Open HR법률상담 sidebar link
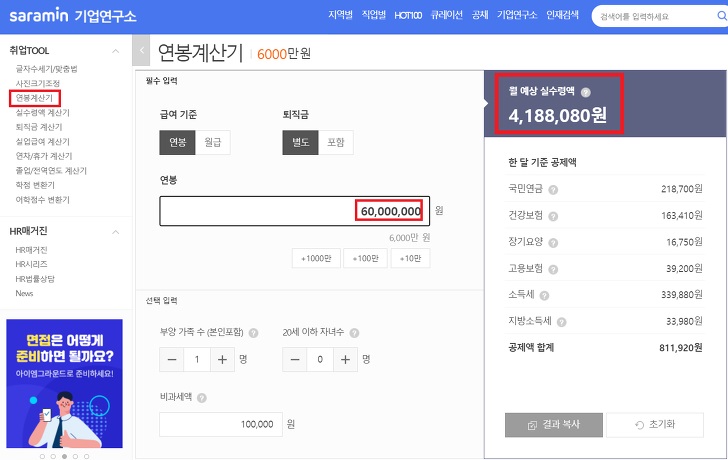The height and width of the screenshot is (460, 728). point(35,279)
